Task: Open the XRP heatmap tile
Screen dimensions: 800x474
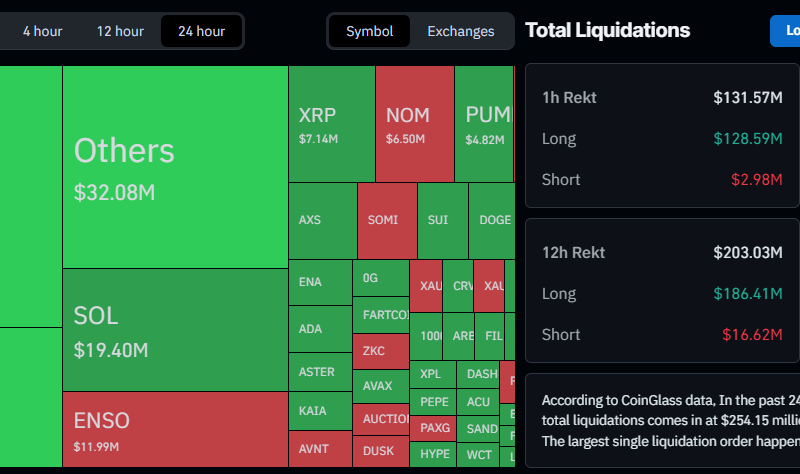Action: [331, 125]
